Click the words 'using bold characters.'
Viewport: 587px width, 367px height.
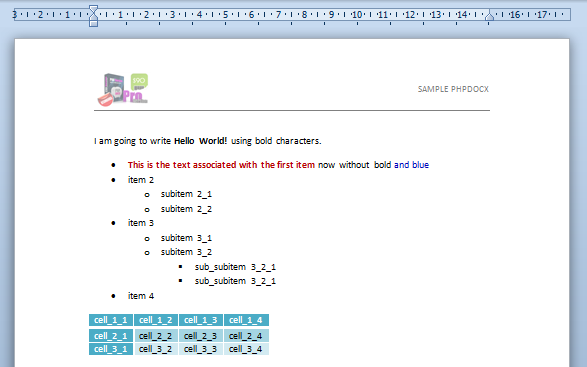(276, 141)
